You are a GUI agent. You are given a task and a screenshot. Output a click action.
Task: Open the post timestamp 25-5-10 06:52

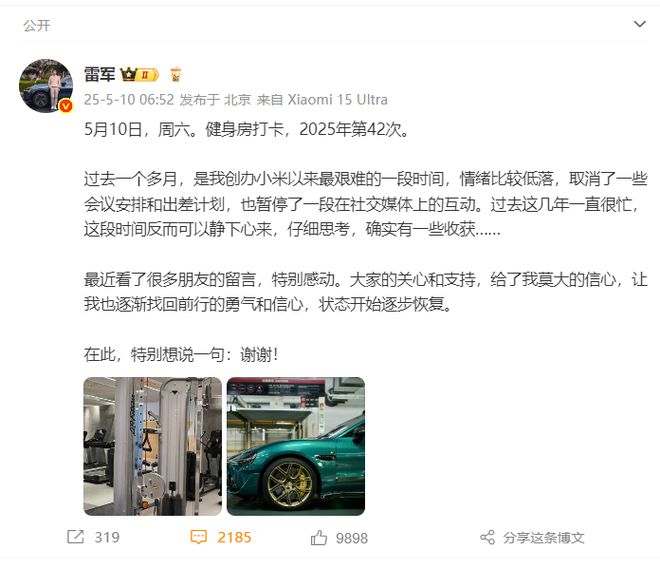(129, 100)
